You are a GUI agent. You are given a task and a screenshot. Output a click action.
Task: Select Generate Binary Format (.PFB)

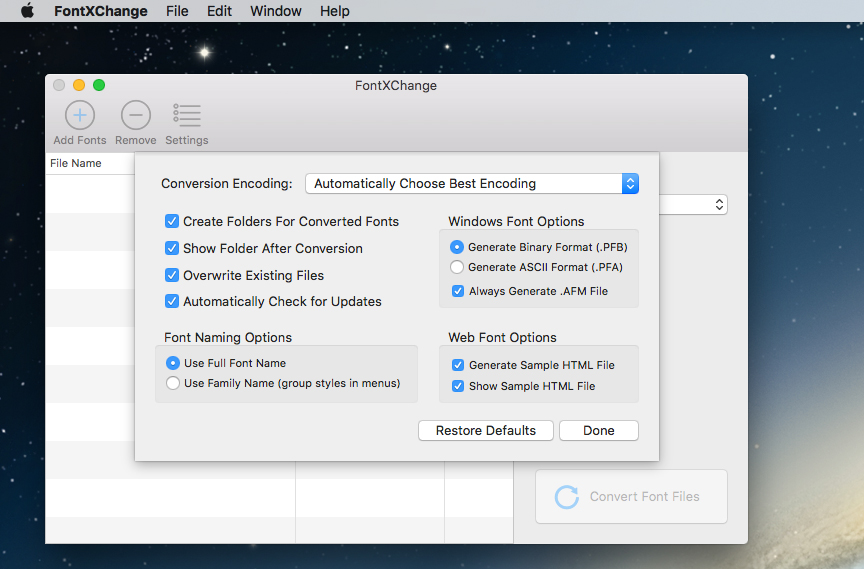point(457,247)
